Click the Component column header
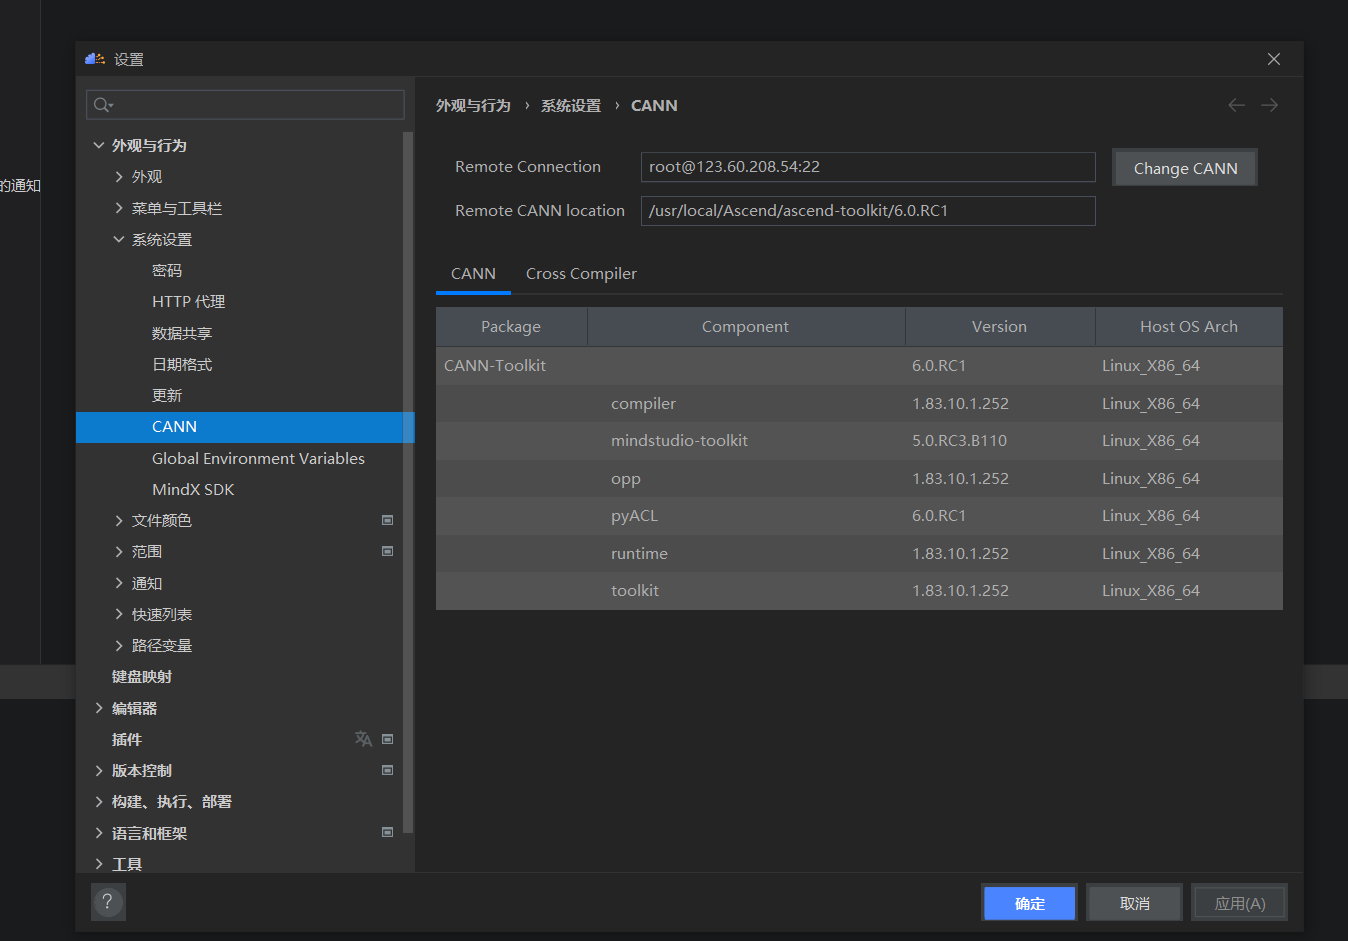1348x941 pixels. (746, 327)
